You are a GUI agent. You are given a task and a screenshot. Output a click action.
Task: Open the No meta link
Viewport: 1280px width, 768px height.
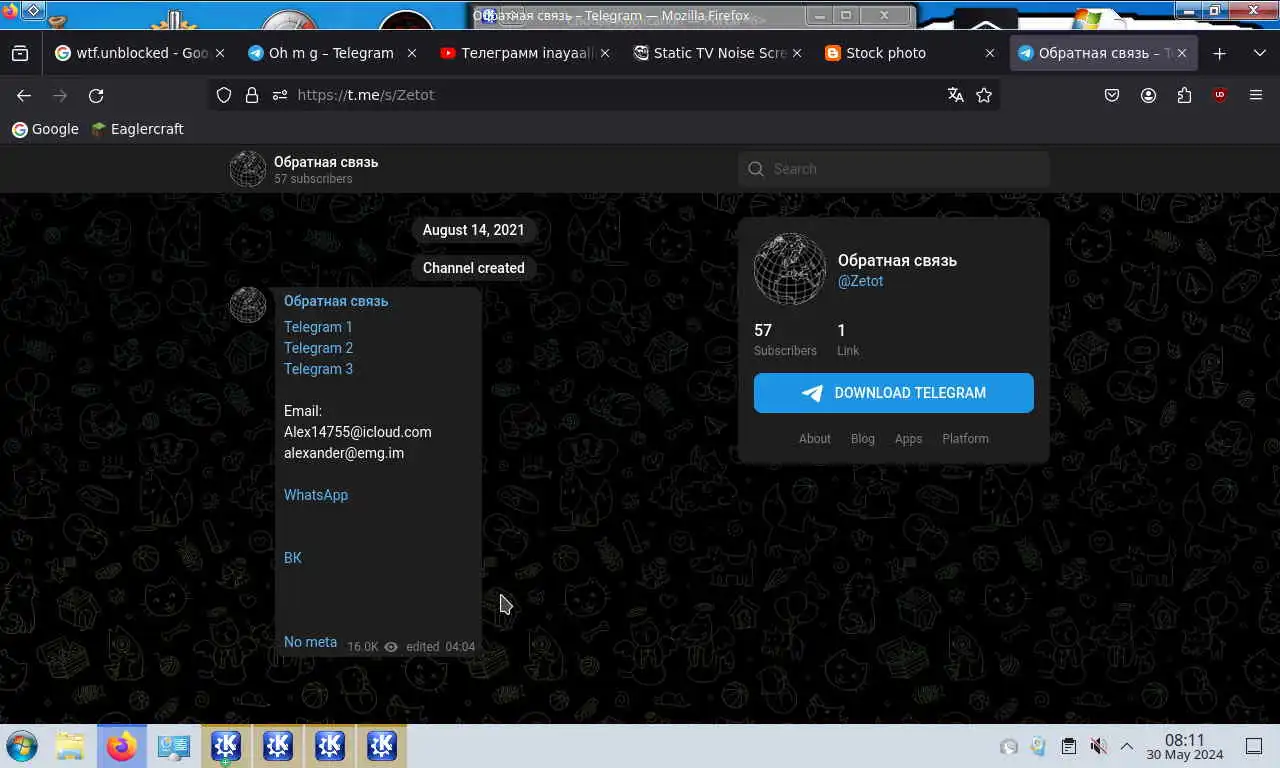310,642
